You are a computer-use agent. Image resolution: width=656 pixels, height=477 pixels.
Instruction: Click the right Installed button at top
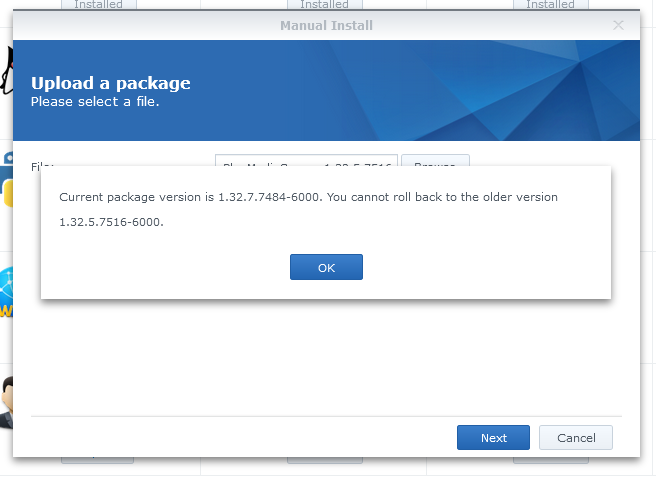coord(550,4)
